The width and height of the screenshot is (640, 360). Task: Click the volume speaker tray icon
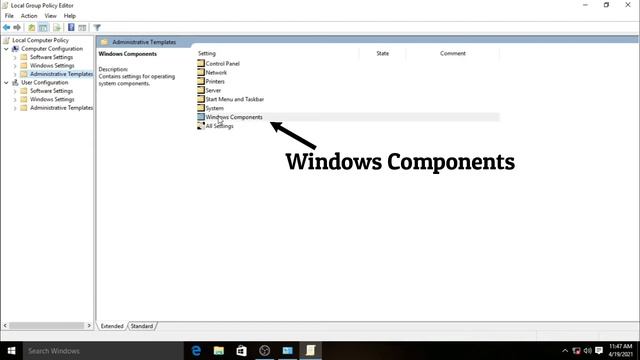(x=588, y=351)
